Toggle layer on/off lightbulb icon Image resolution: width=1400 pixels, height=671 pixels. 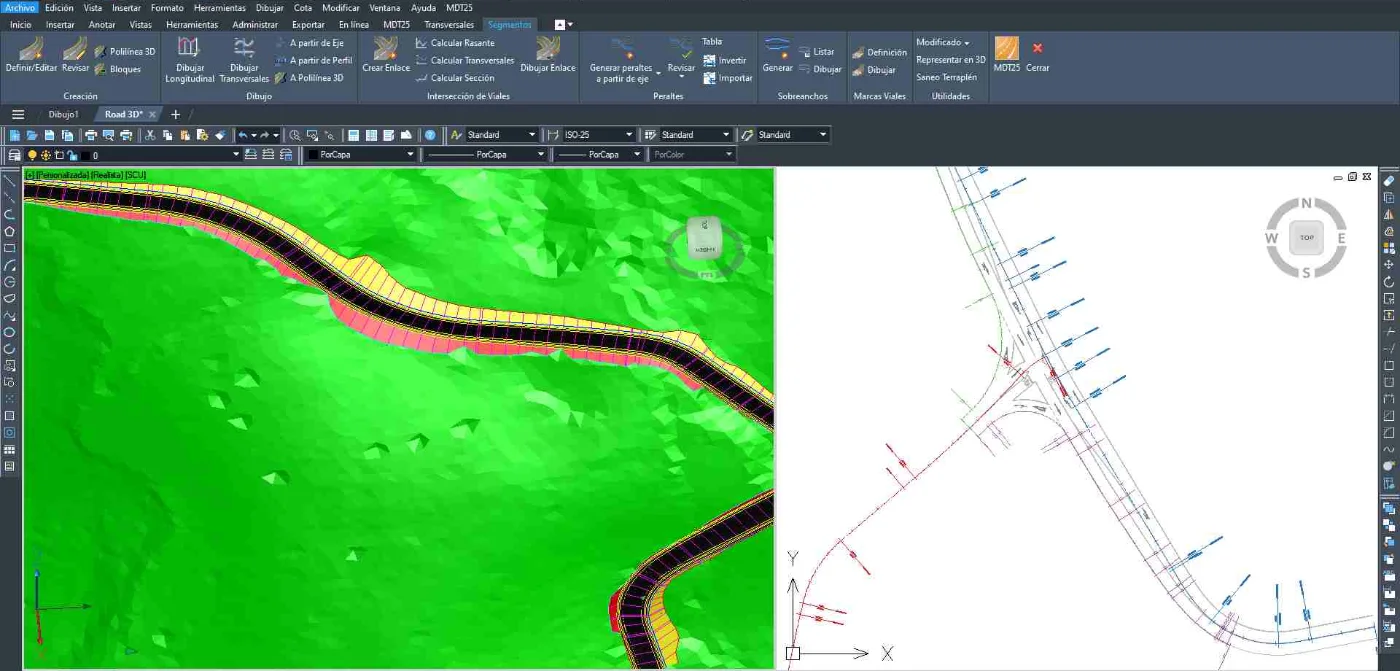pyautogui.click(x=32, y=155)
